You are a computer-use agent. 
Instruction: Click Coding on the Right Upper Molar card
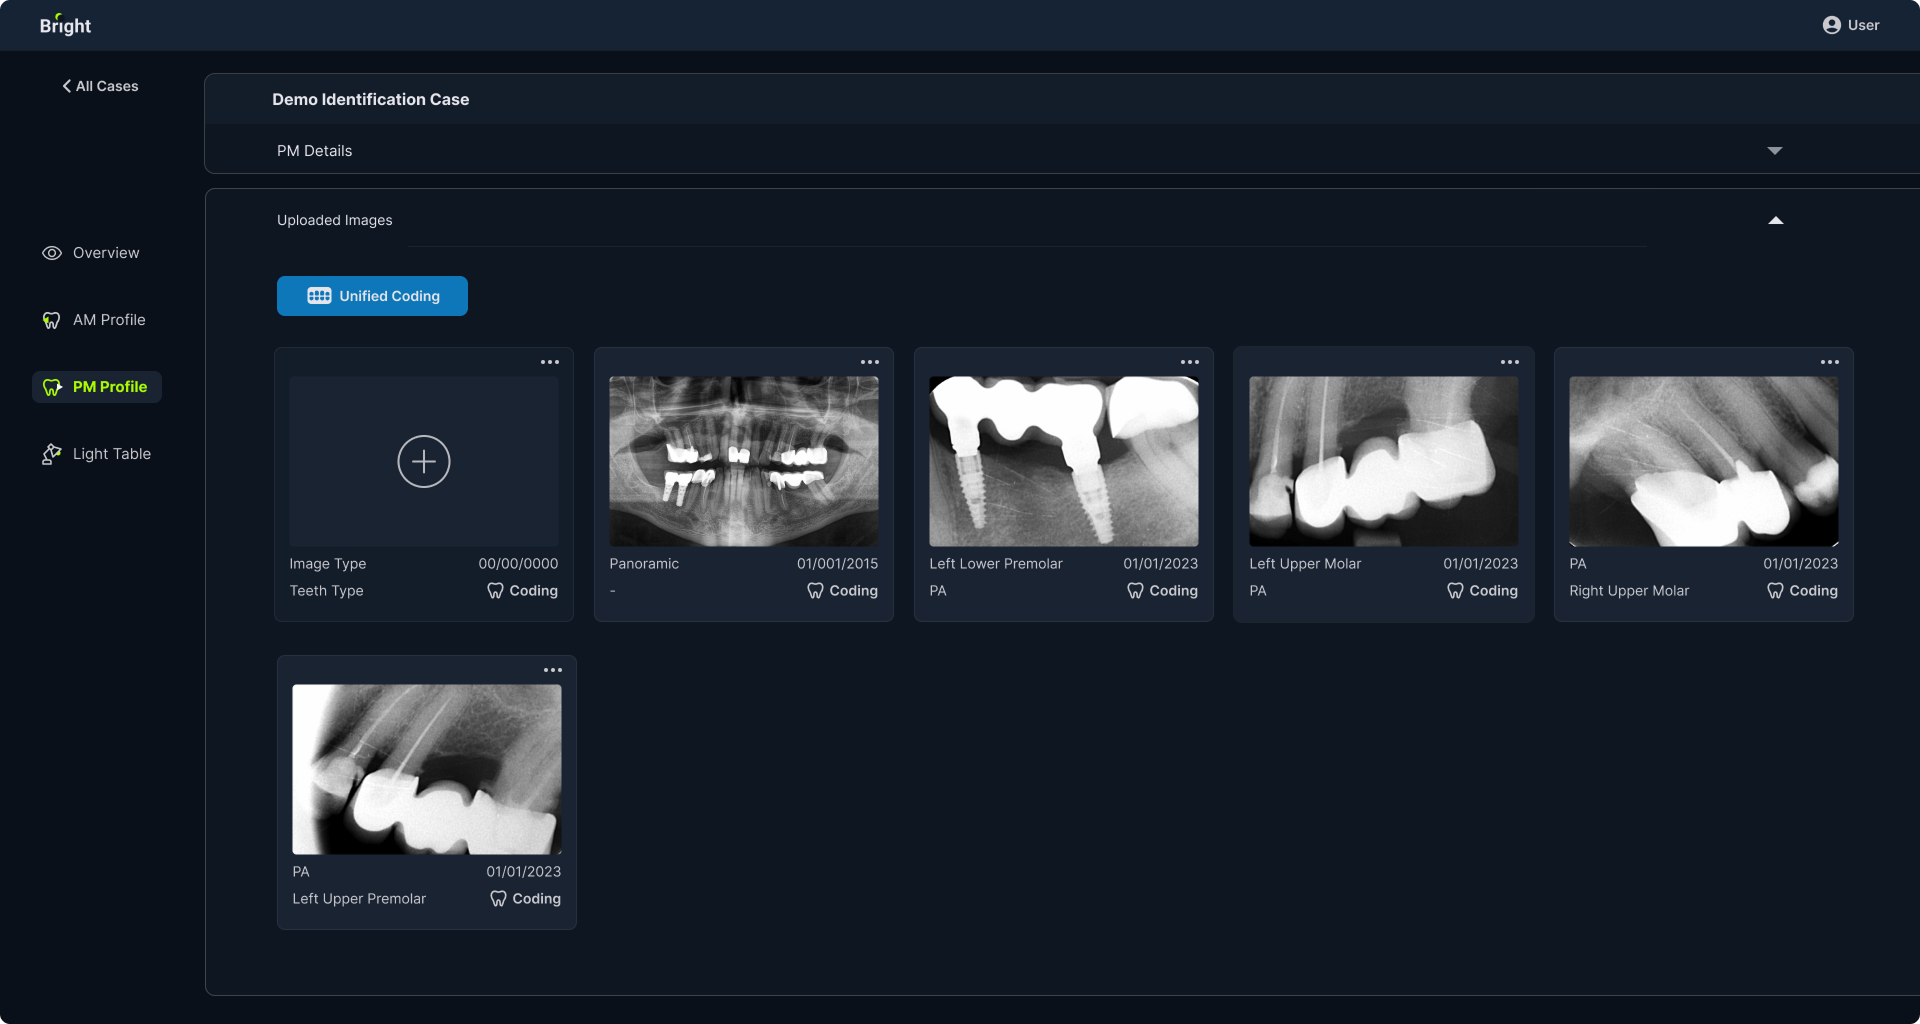(x=1802, y=591)
